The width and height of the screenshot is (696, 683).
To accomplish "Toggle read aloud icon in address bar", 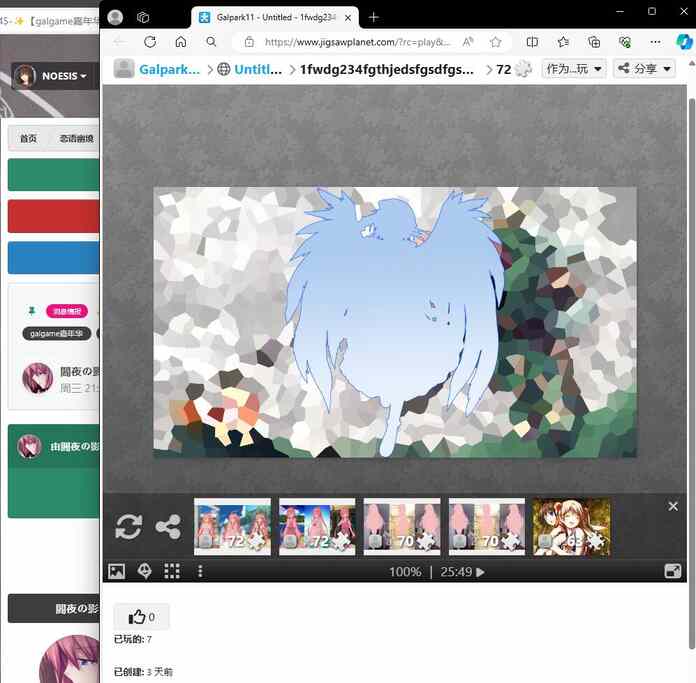I will [468, 42].
